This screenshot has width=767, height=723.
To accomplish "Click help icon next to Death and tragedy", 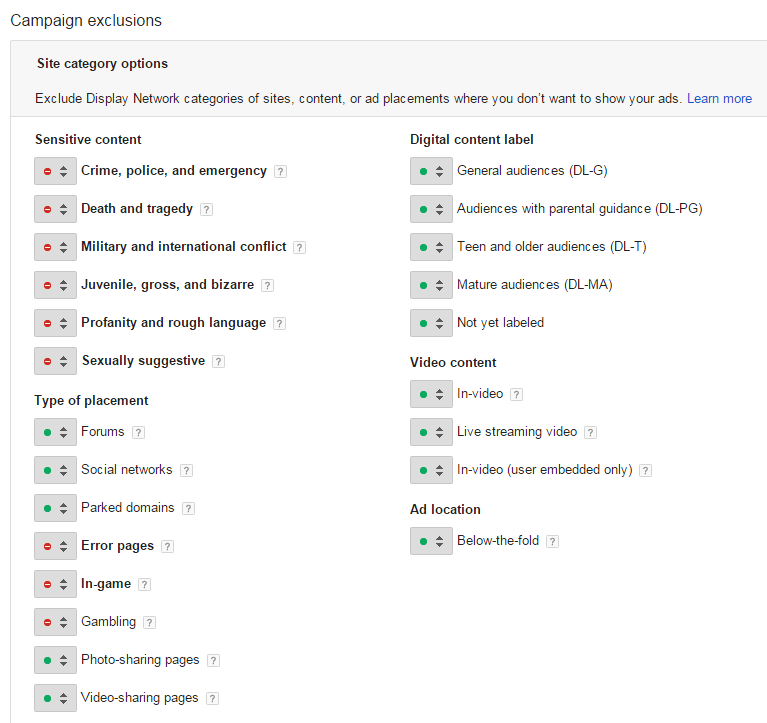I will [x=206, y=209].
